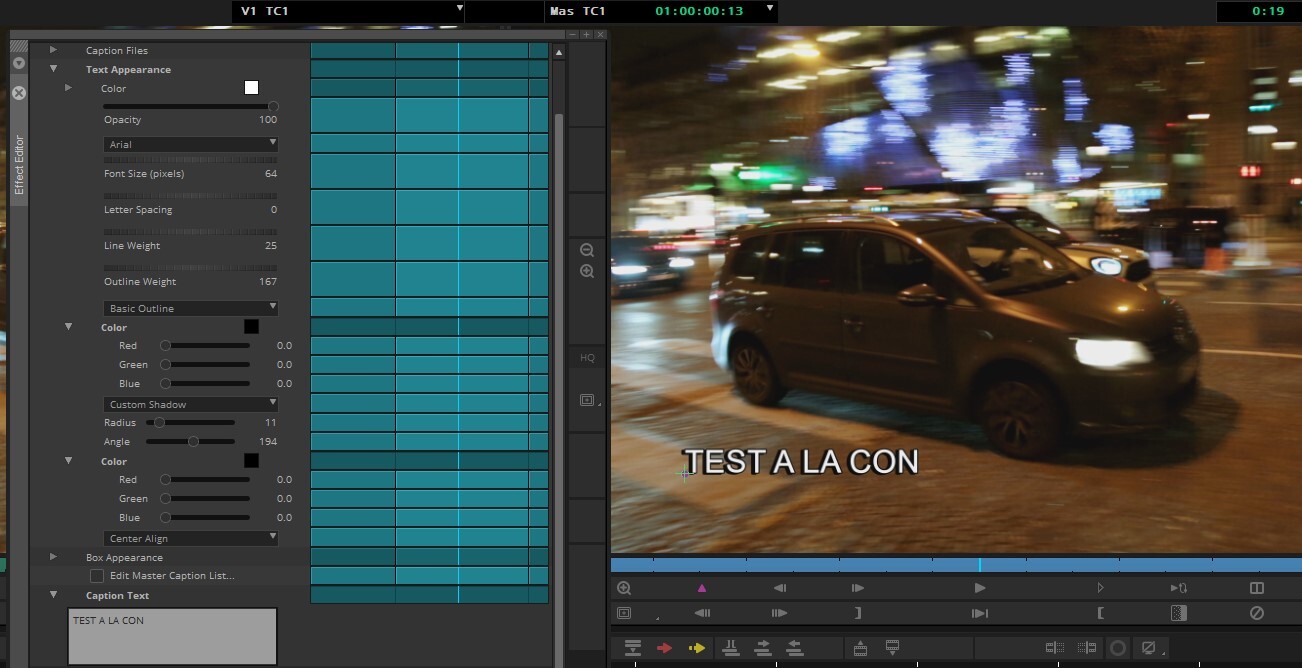
Task: Click the Effect Editor round X button
Action: pos(18,92)
